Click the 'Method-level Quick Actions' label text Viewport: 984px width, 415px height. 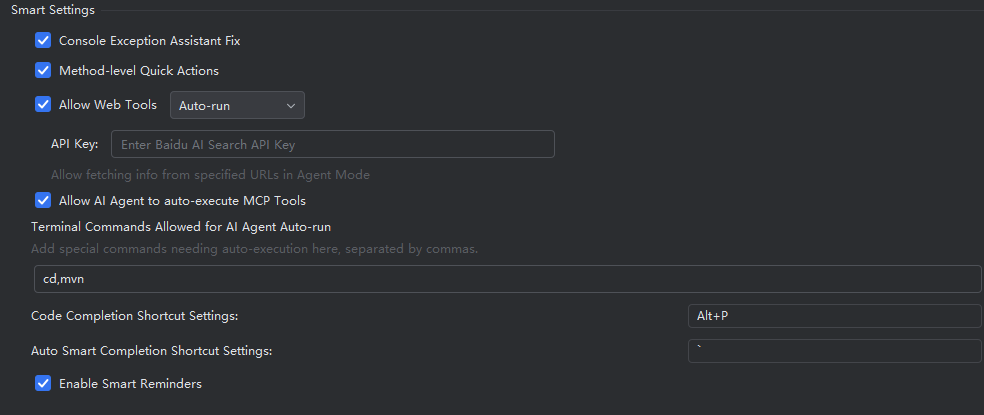tap(139, 71)
